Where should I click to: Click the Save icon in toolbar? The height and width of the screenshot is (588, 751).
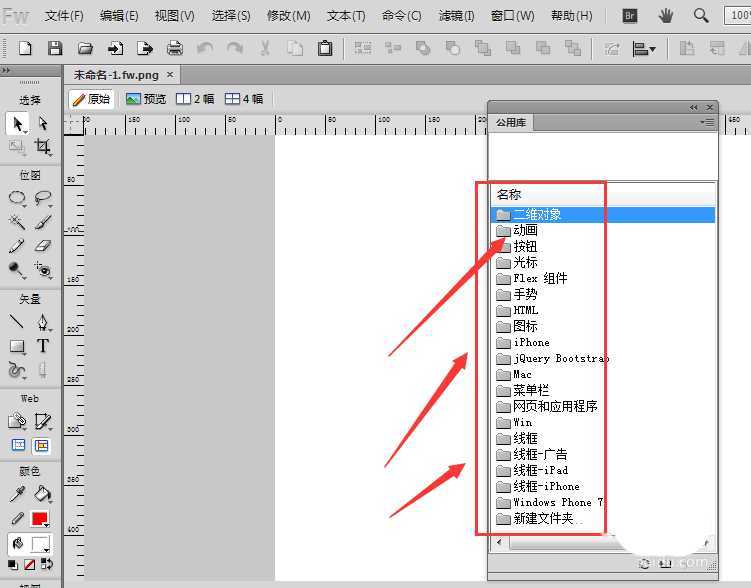(x=55, y=48)
